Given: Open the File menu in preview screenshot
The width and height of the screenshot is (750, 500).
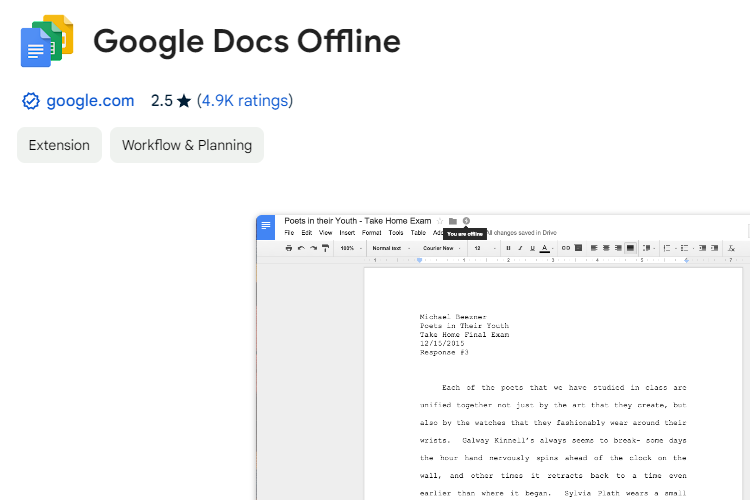Looking at the screenshot, I should pos(289,233).
